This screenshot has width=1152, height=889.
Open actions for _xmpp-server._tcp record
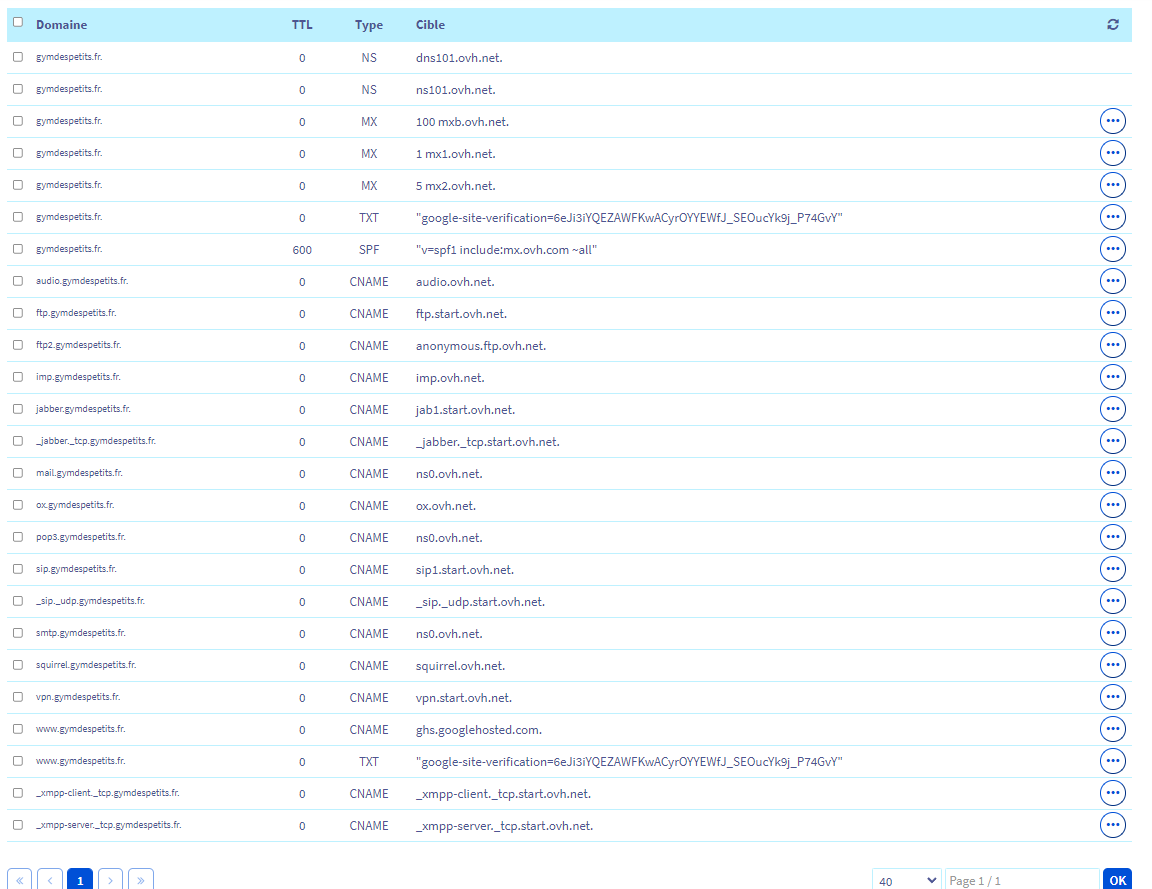(x=1112, y=825)
